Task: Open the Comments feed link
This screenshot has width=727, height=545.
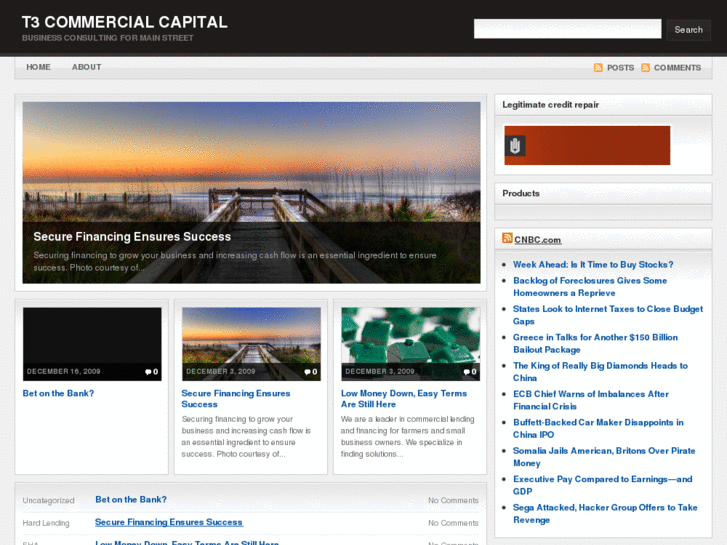Action: (677, 68)
